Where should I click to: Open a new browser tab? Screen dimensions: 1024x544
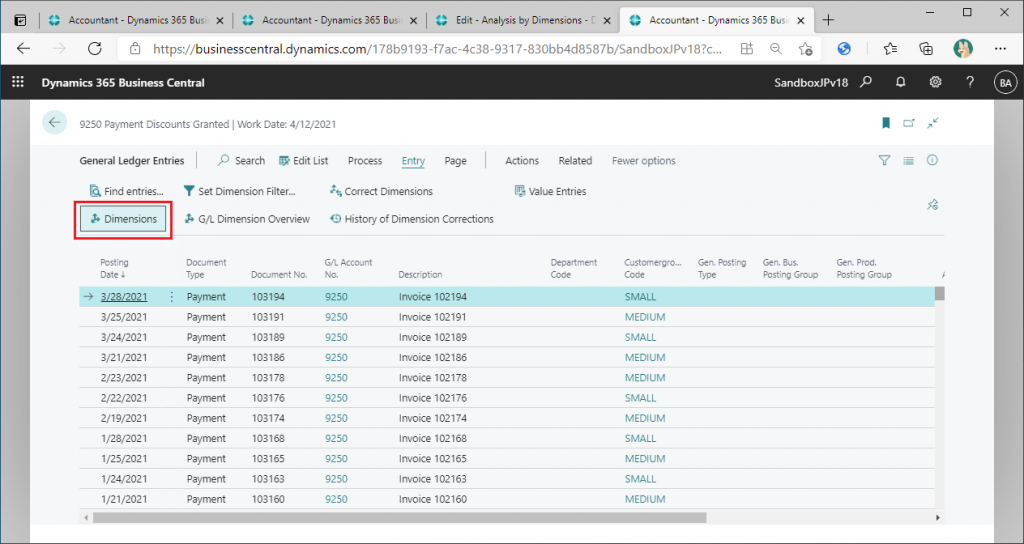pyautogui.click(x=829, y=20)
